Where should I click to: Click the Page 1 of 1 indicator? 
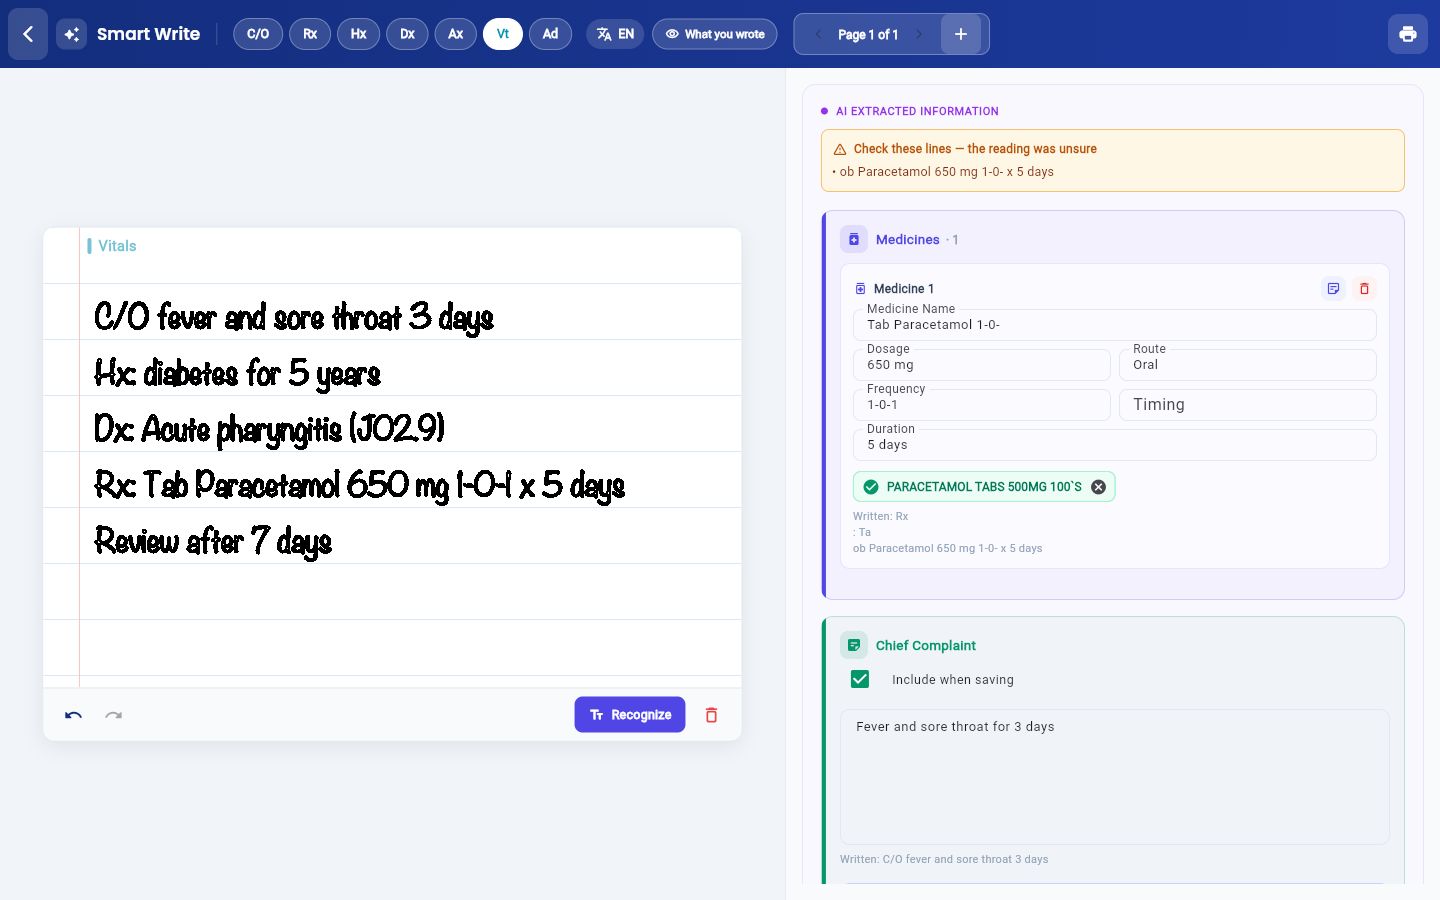868,35
